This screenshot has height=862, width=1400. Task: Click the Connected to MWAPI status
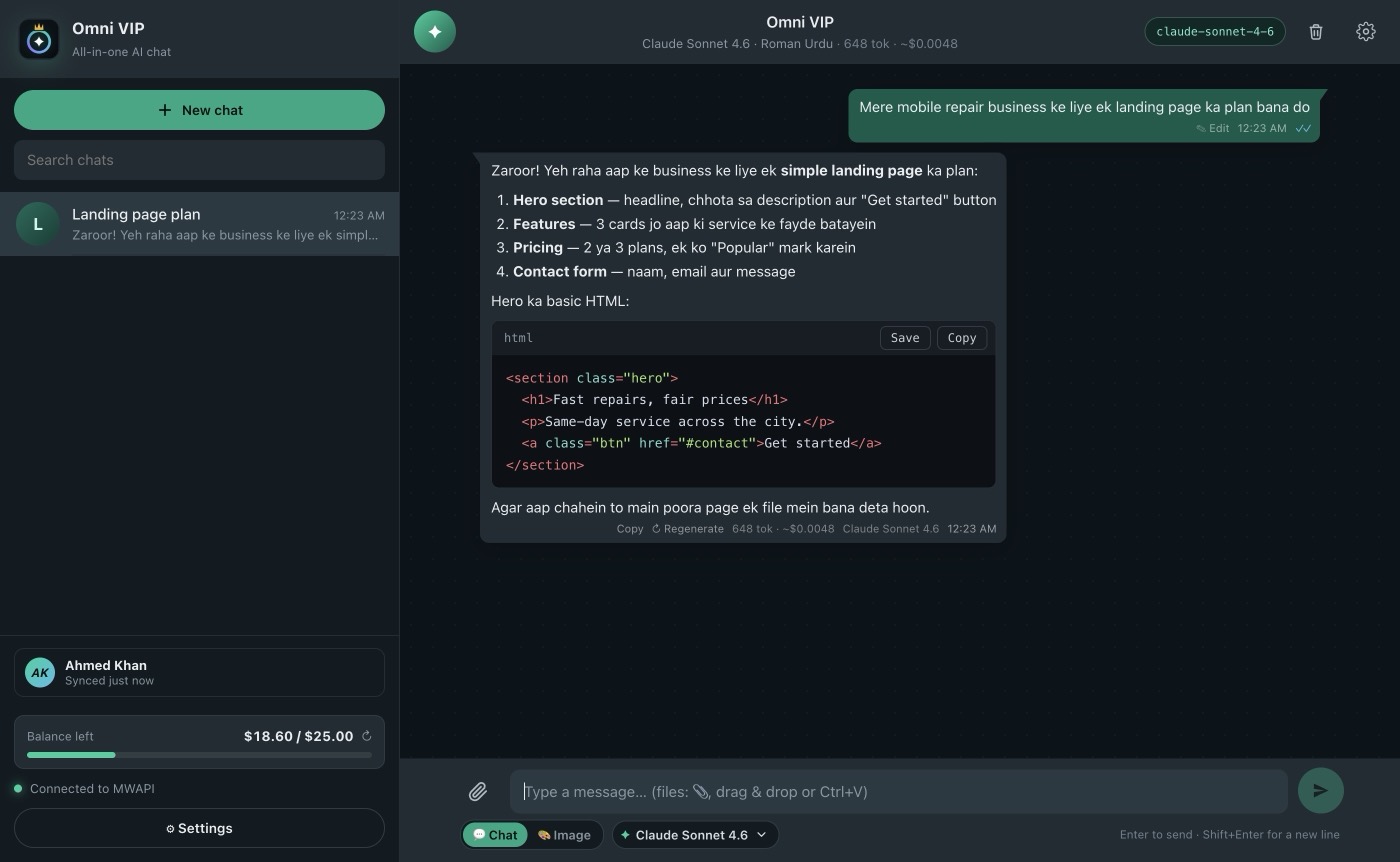click(x=92, y=789)
